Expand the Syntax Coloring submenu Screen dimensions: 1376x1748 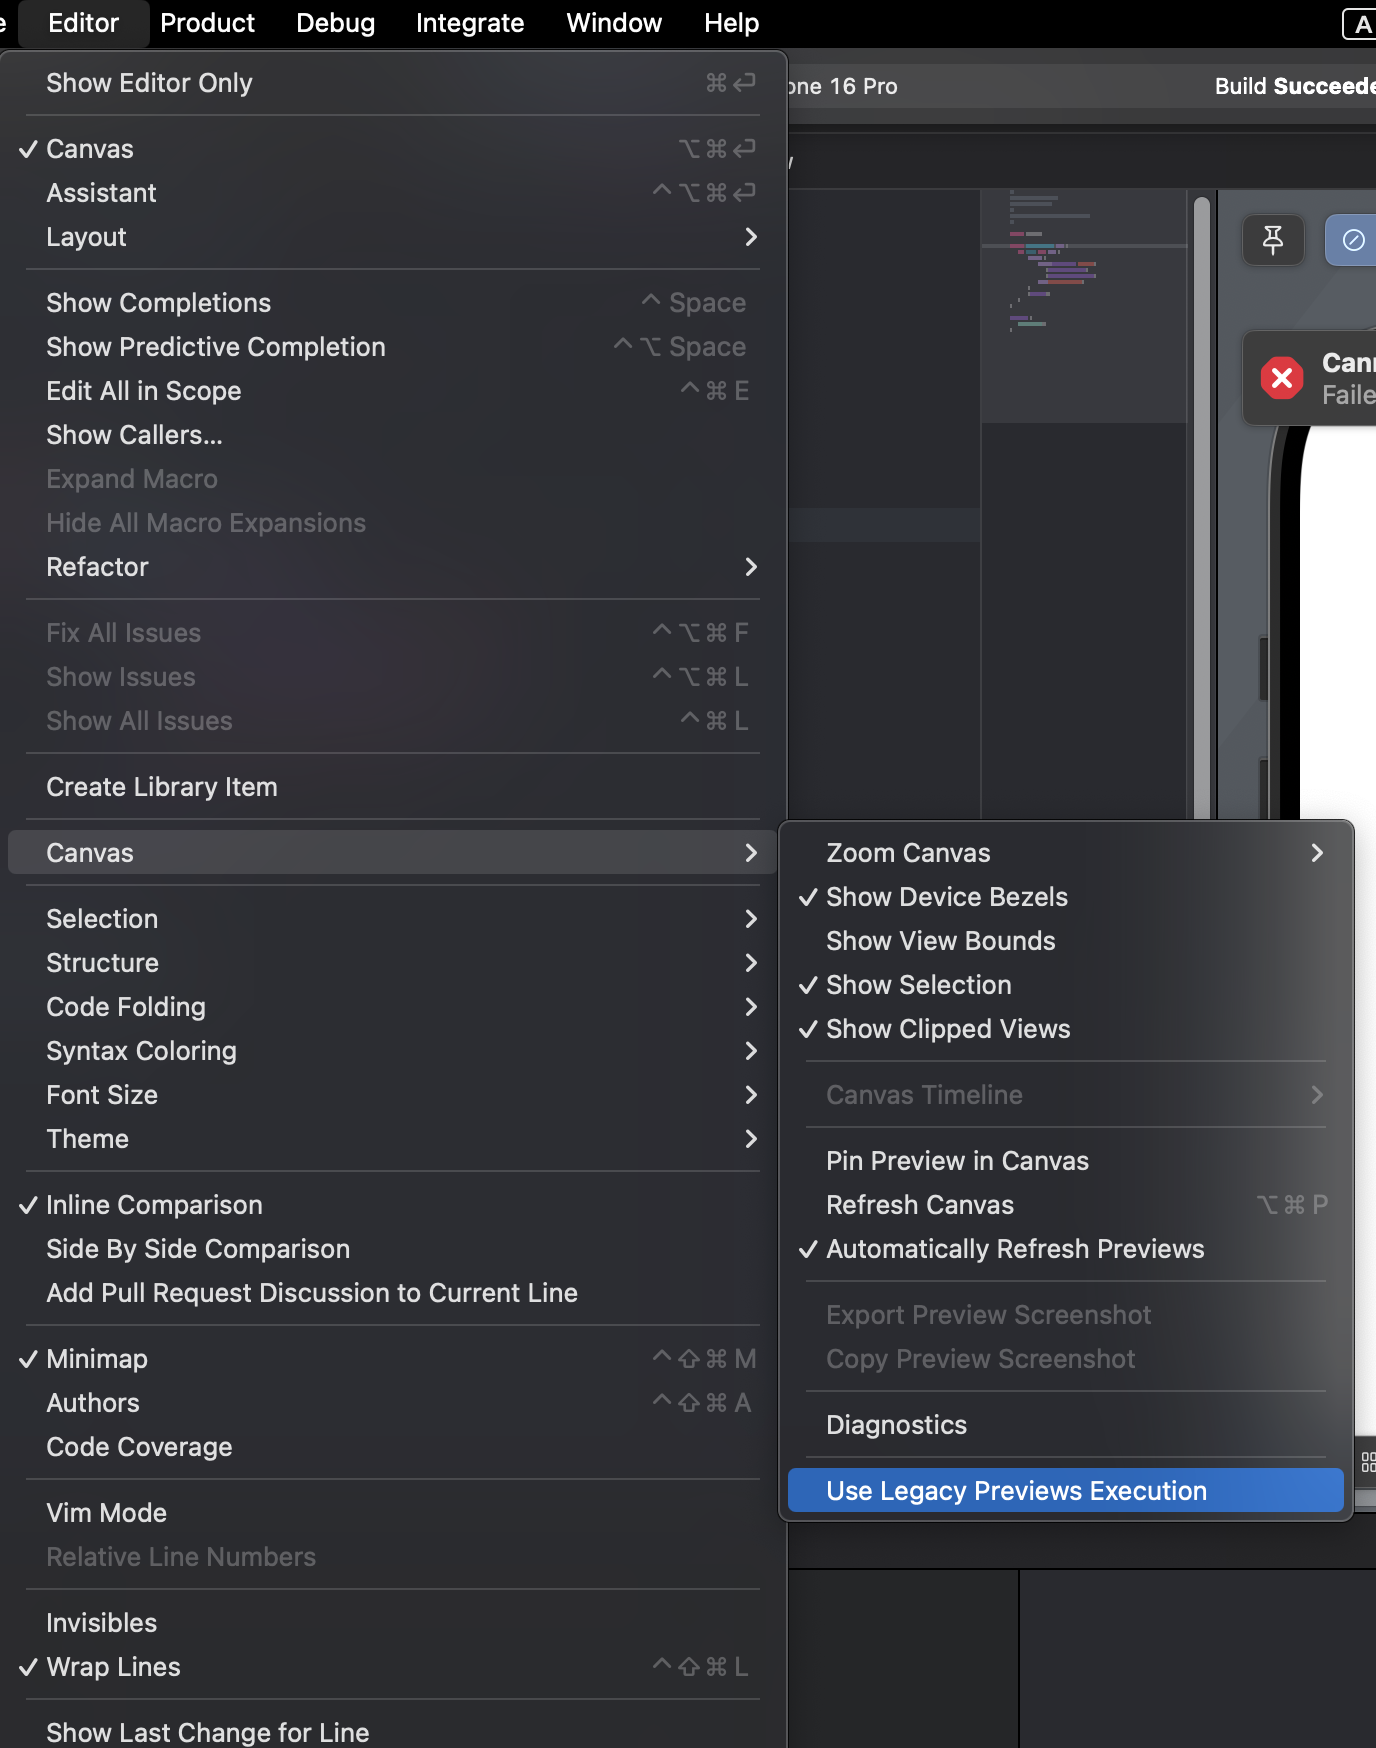tap(392, 1051)
